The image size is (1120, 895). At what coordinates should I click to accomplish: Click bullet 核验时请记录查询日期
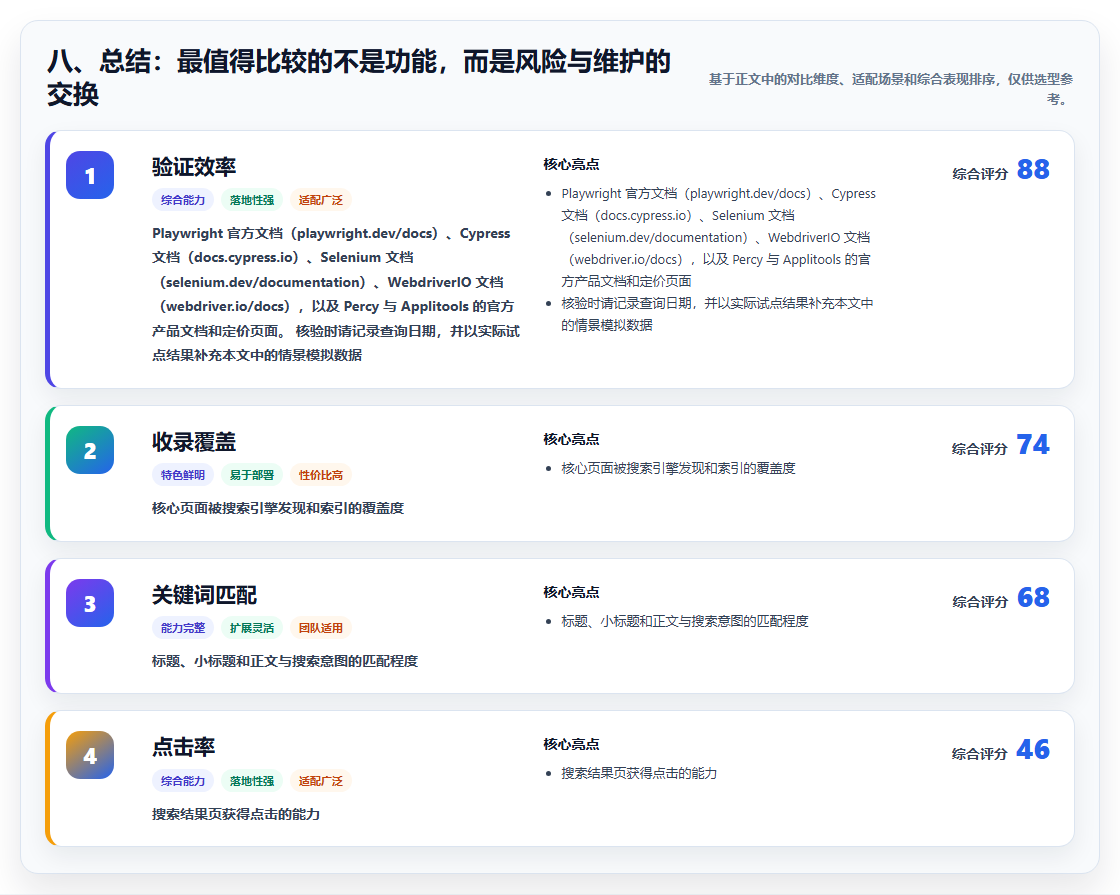click(717, 314)
